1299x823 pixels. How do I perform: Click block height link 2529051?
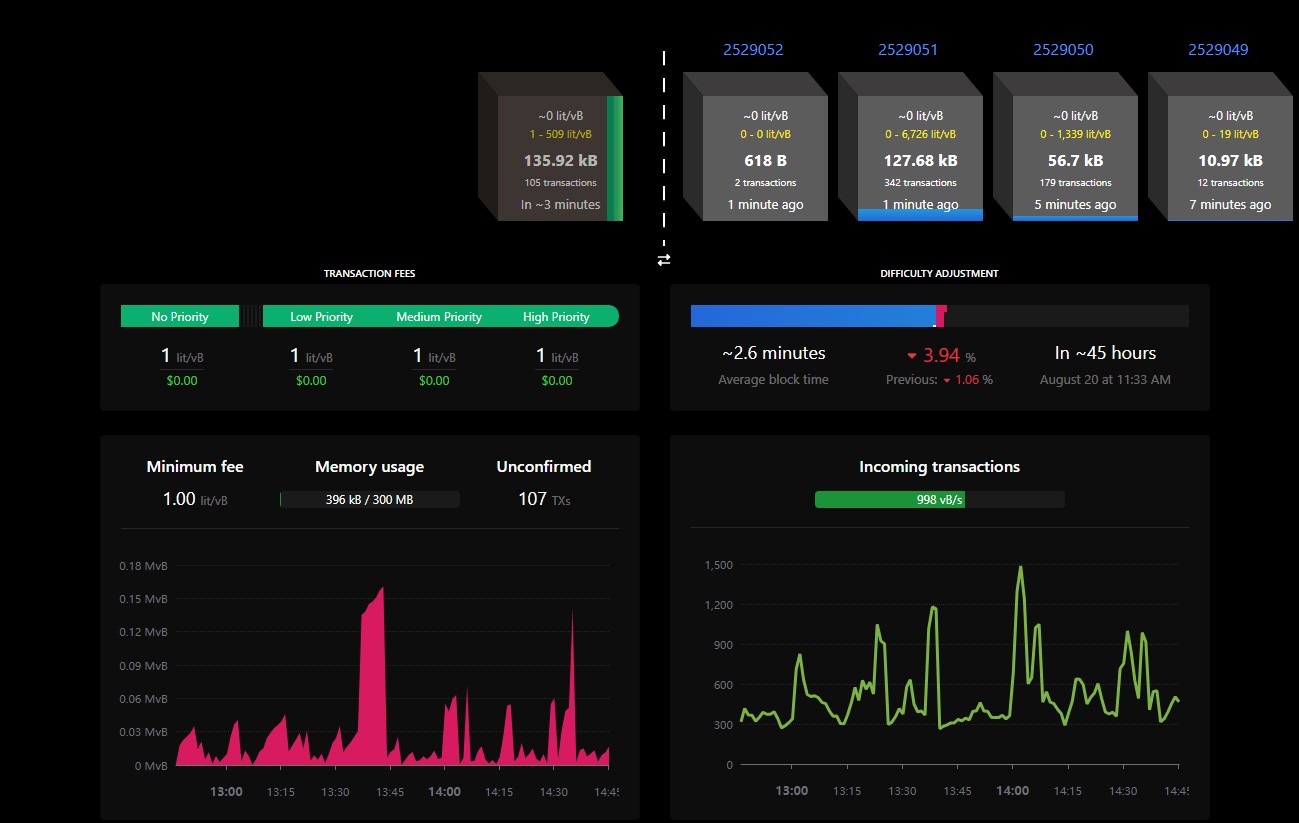point(908,49)
